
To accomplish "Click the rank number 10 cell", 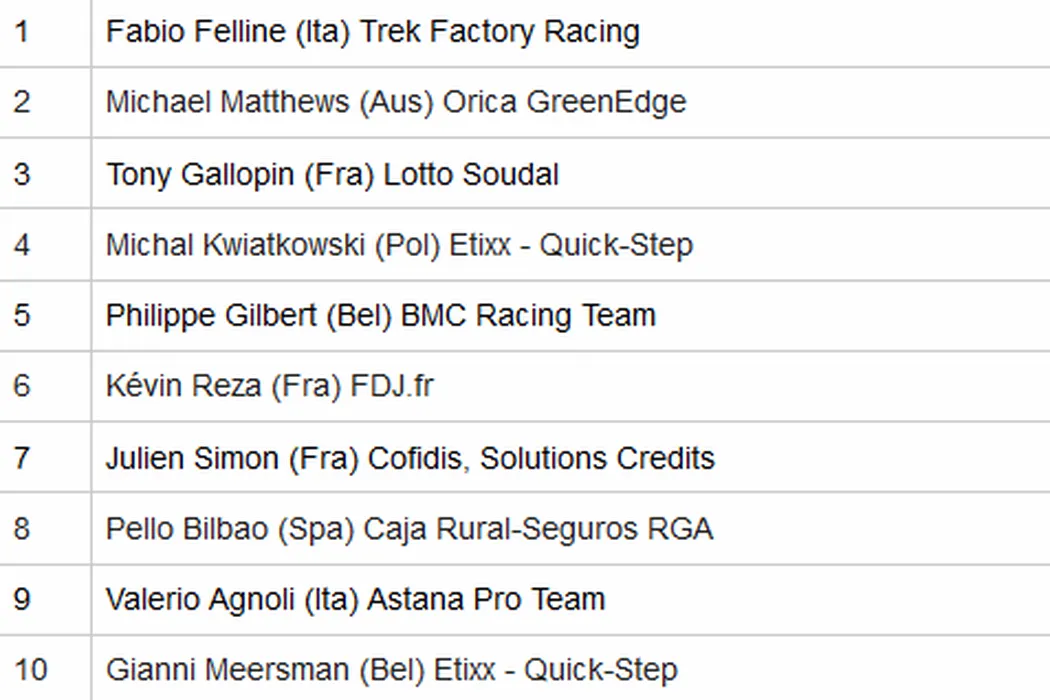I will (x=30, y=669).
